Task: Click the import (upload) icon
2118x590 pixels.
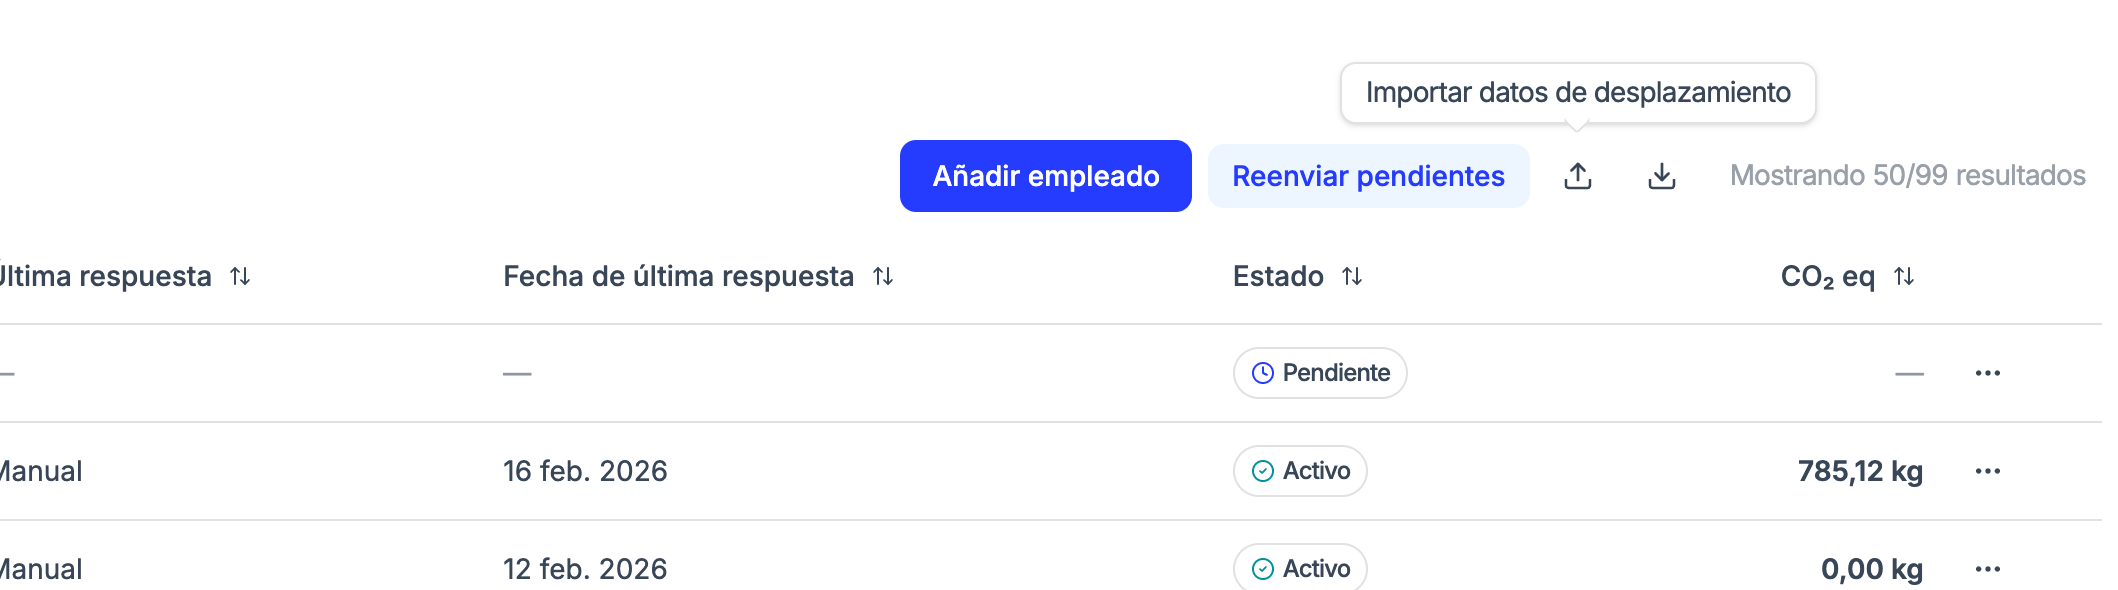Action: (x=1578, y=174)
